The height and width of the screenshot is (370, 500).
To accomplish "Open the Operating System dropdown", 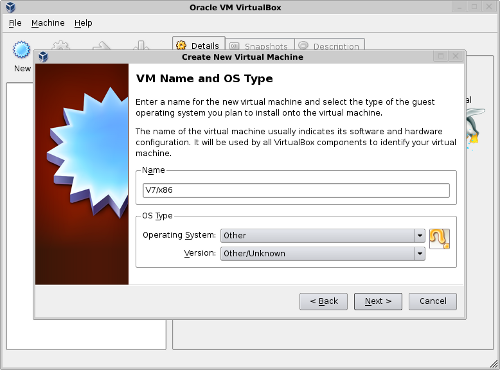I will point(323,235).
